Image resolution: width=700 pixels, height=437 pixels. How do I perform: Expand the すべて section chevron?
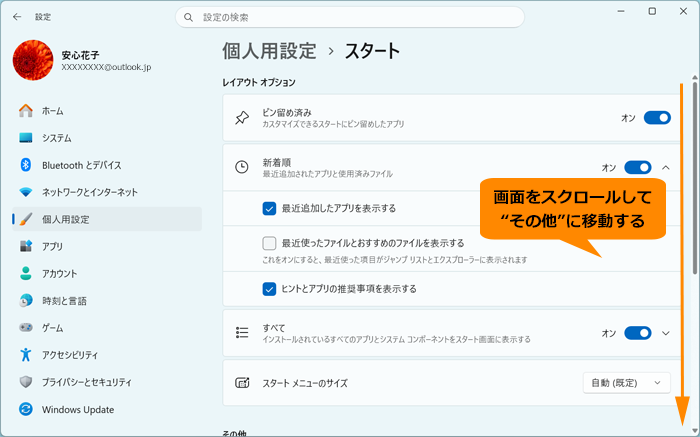click(x=666, y=333)
